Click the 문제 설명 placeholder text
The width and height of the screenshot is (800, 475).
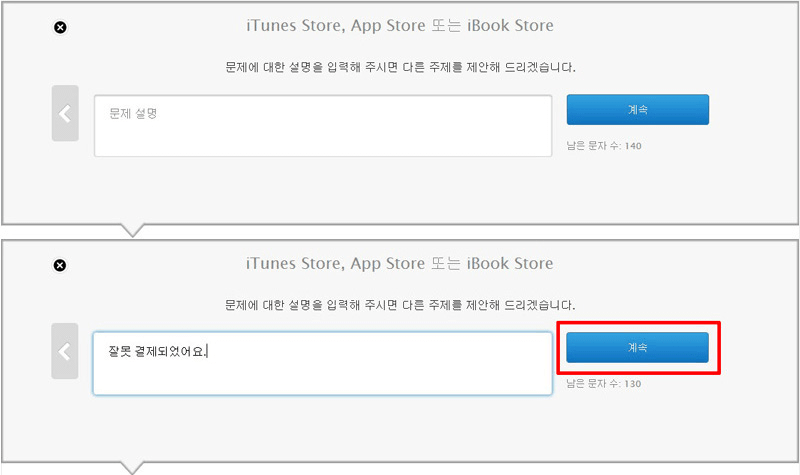133,113
